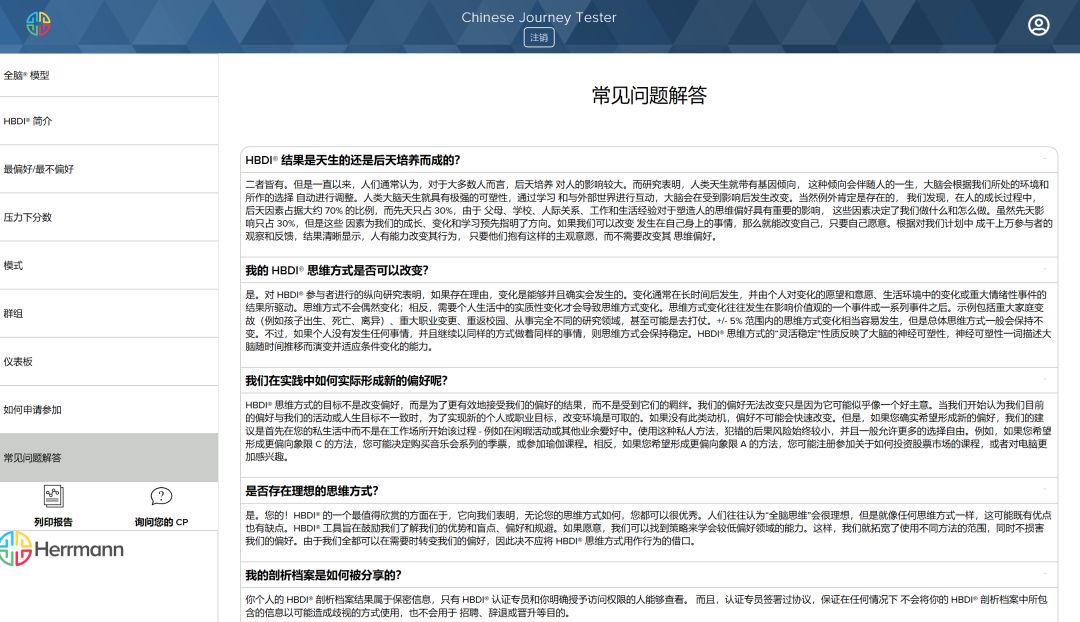Toggle the 我们在实践中如何实际形成新的偏好呢 question
Image resolution: width=1080 pixels, height=622 pixels.
(x=649, y=380)
